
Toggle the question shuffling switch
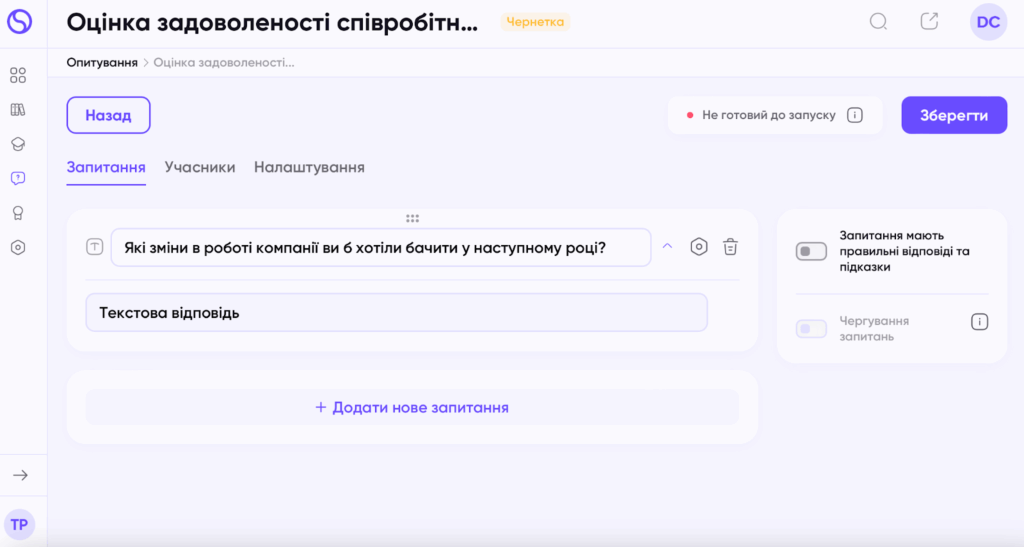click(811, 328)
